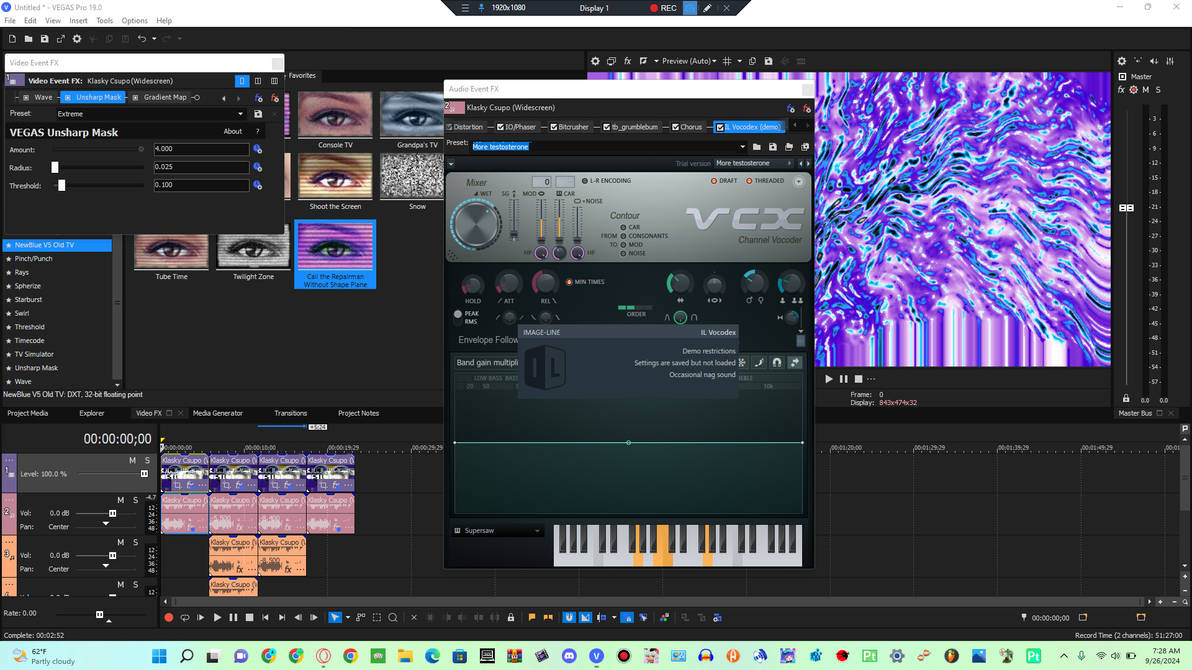Insert a marker using orange marker icon
This screenshot has width=1192, height=670.
point(531,618)
